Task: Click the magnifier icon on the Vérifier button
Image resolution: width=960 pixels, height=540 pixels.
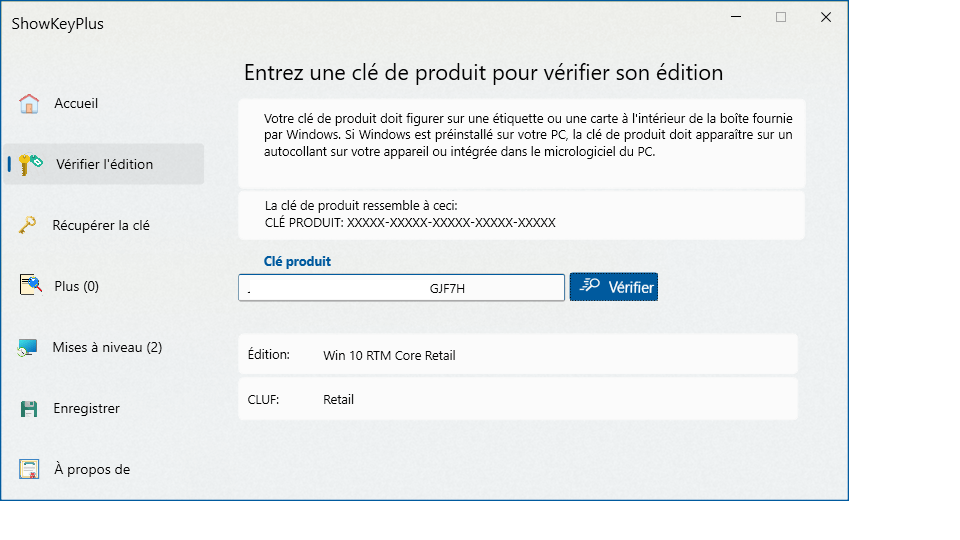Action: [x=590, y=285]
